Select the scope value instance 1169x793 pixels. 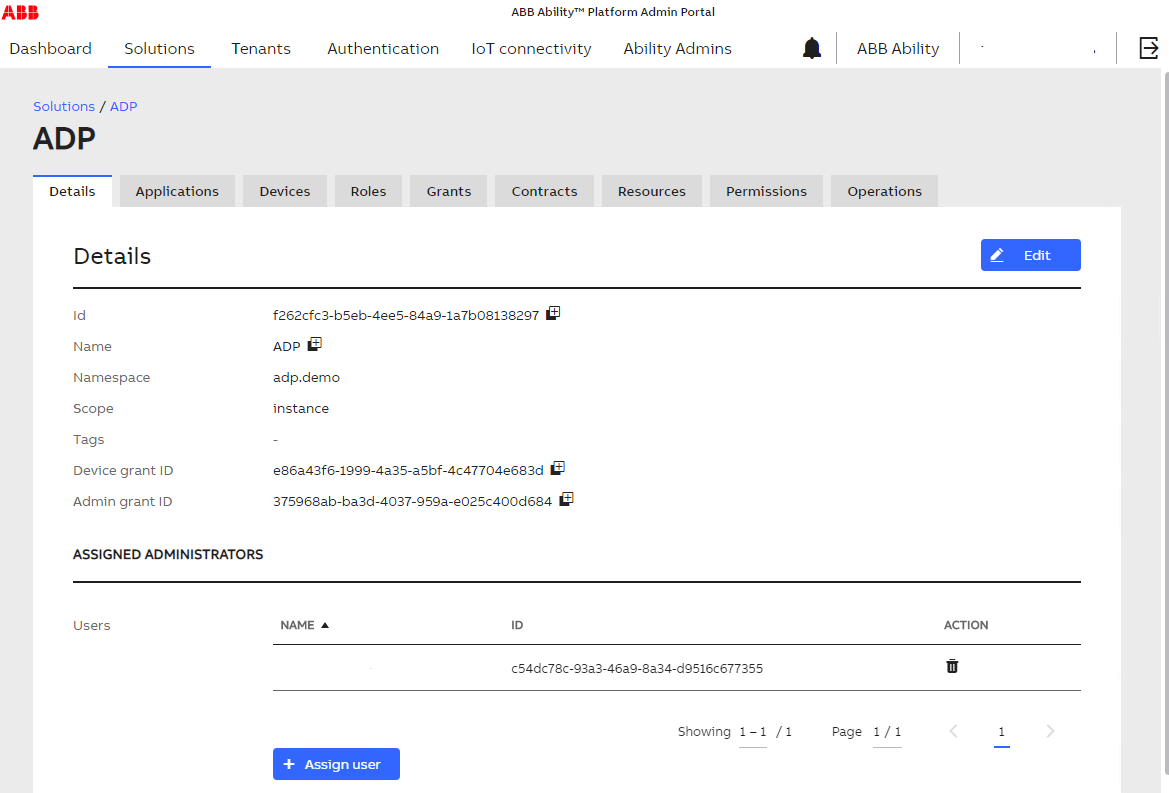(300, 408)
